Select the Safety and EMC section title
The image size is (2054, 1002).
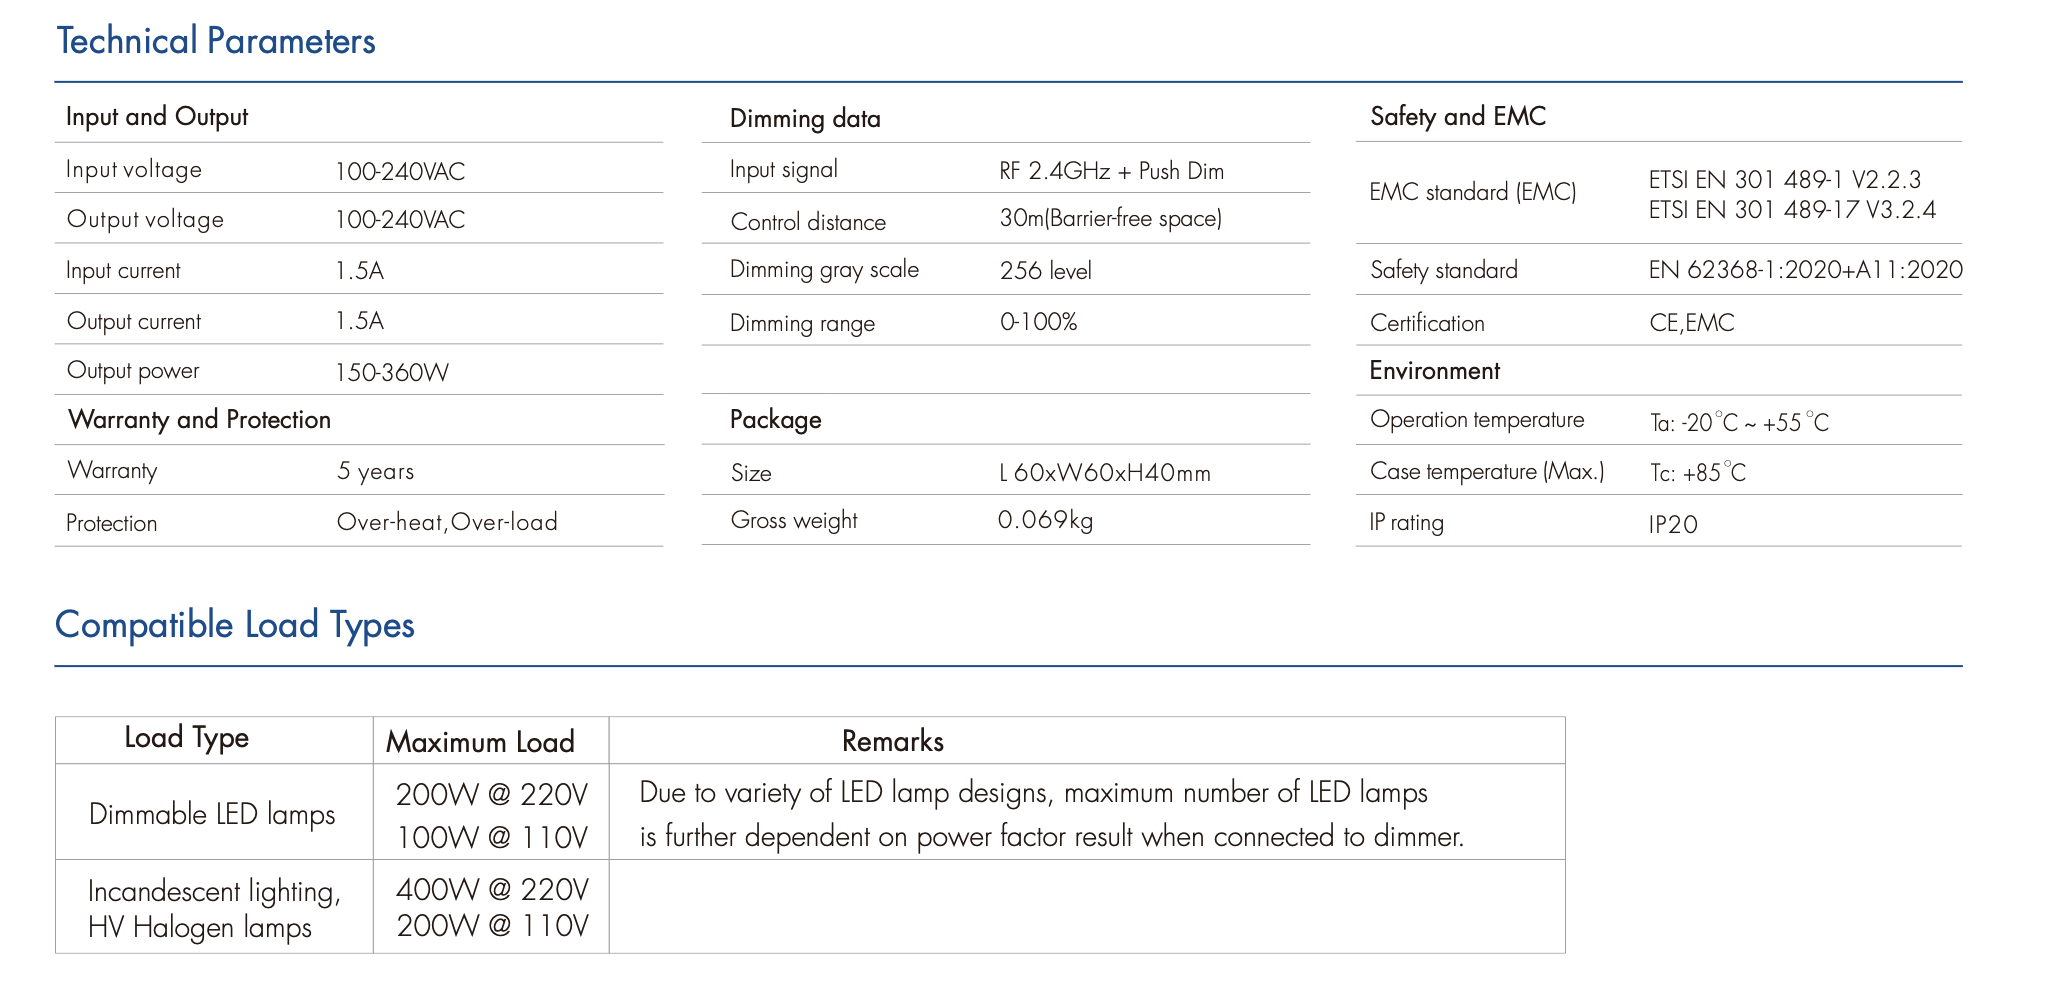point(1457,117)
